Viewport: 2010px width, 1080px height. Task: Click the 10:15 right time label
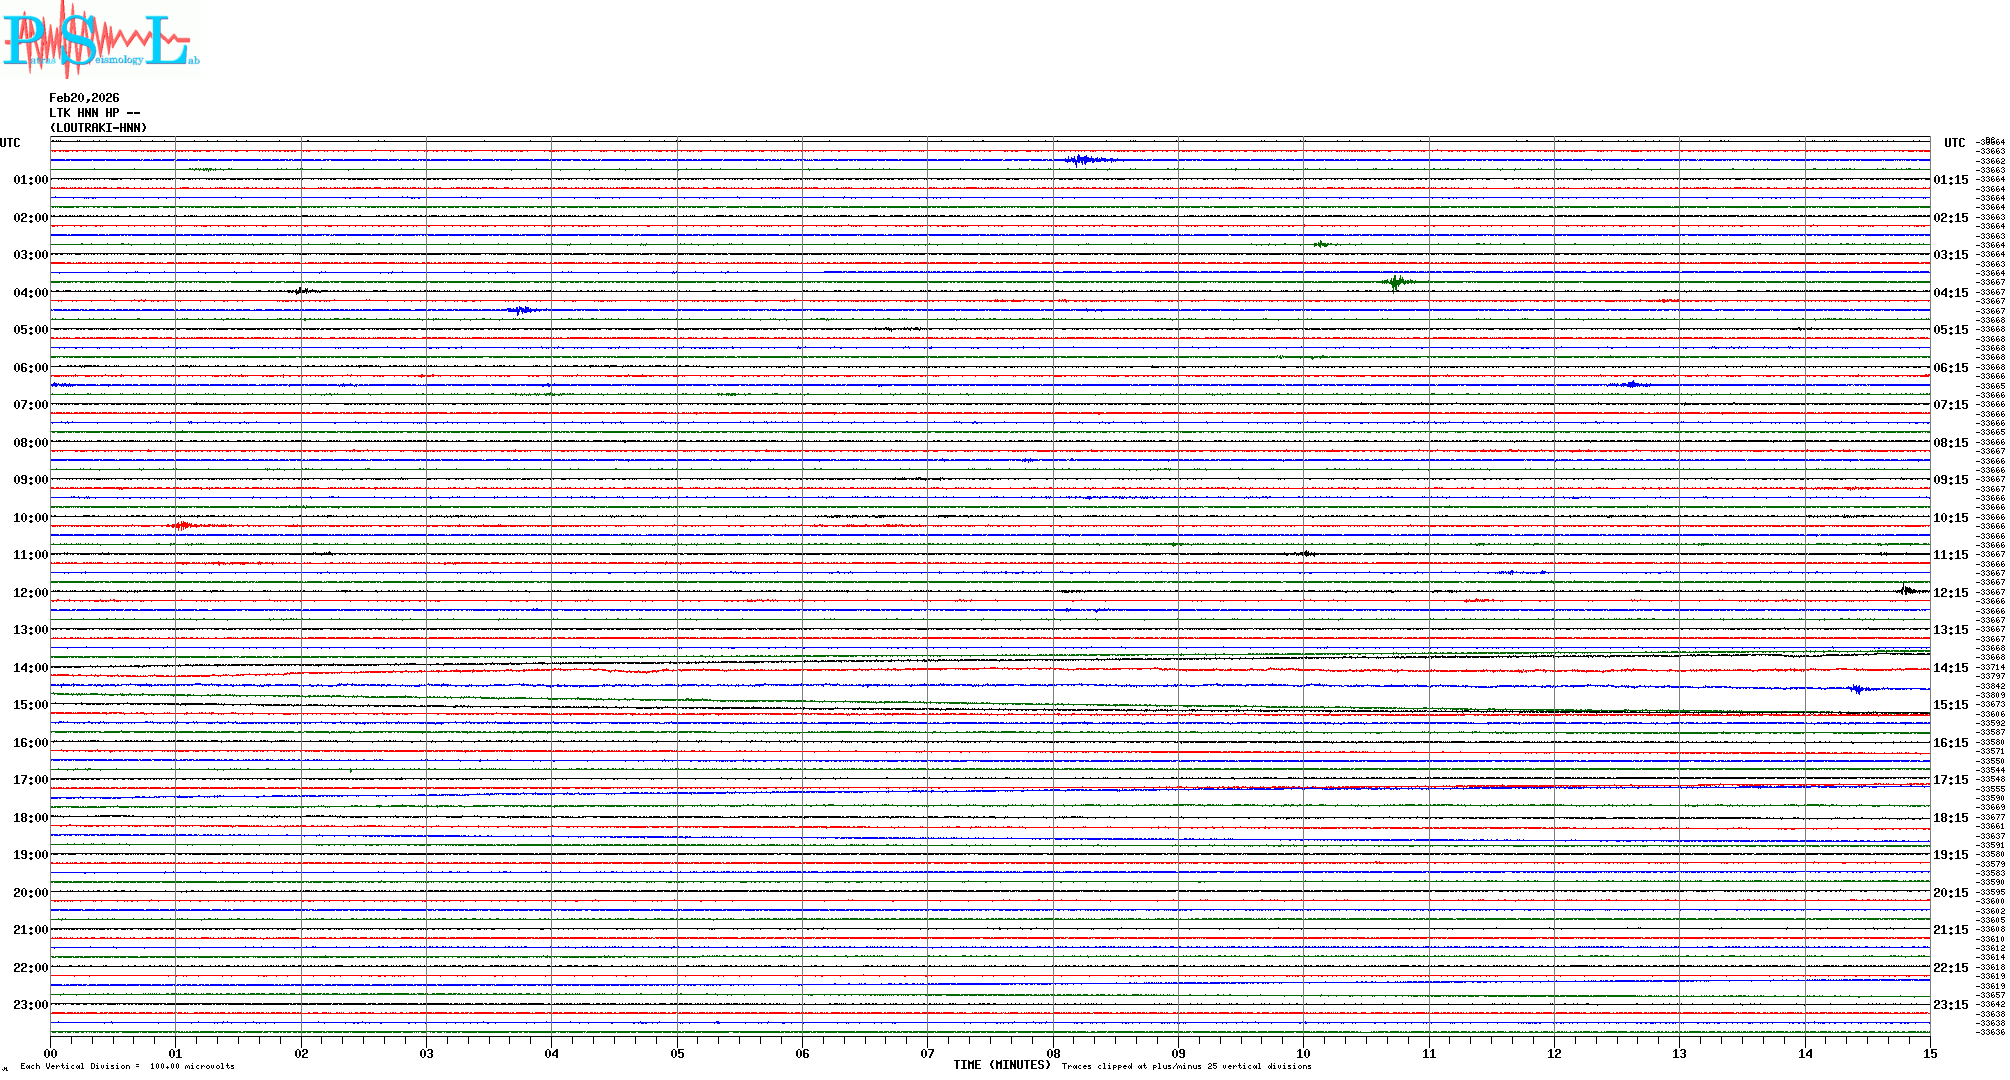point(1950,518)
